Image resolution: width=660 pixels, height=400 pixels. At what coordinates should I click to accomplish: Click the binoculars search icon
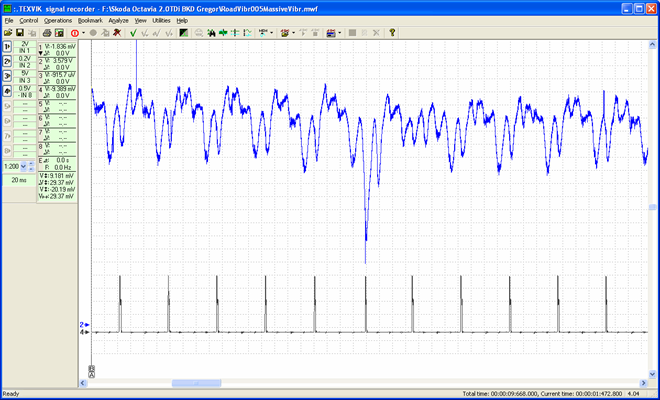pos(211,33)
